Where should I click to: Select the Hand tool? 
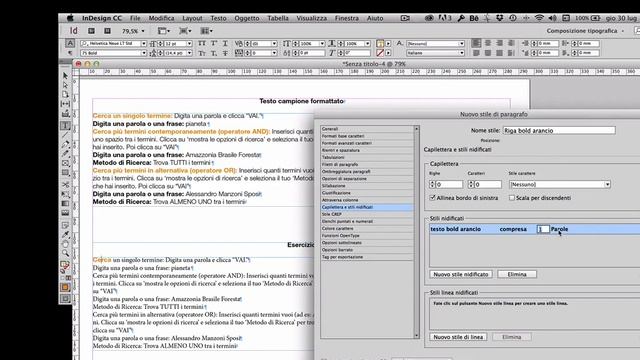click(x=65, y=244)
